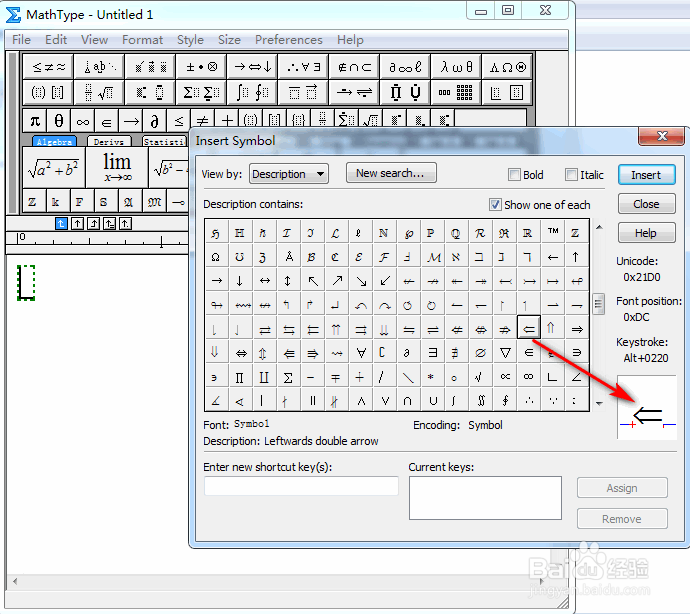Open the miscellaneous symbols palette (∂∞ℓ)
The width and height of the screenshot is (690, 614).
click(x=406, y=67)
